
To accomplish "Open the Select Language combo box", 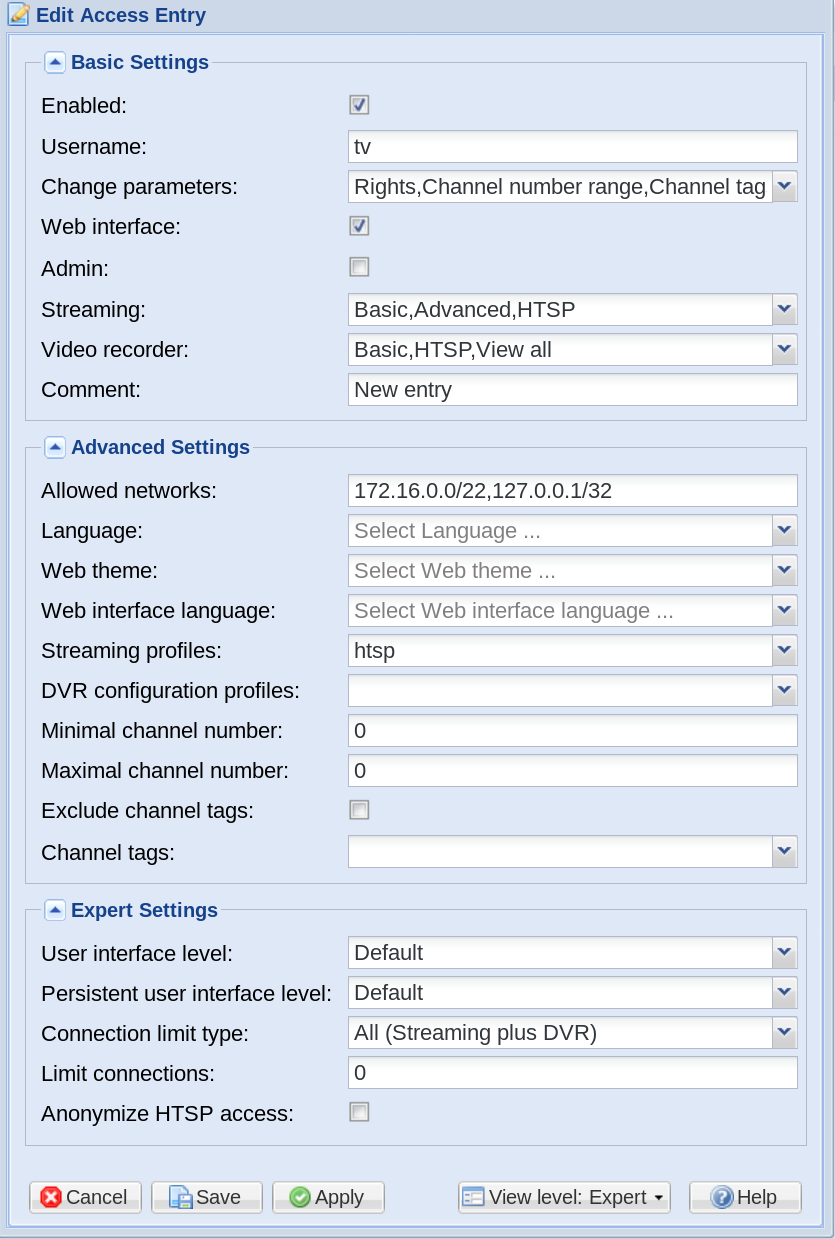I will pyautogui.click(x=573, y=530).
